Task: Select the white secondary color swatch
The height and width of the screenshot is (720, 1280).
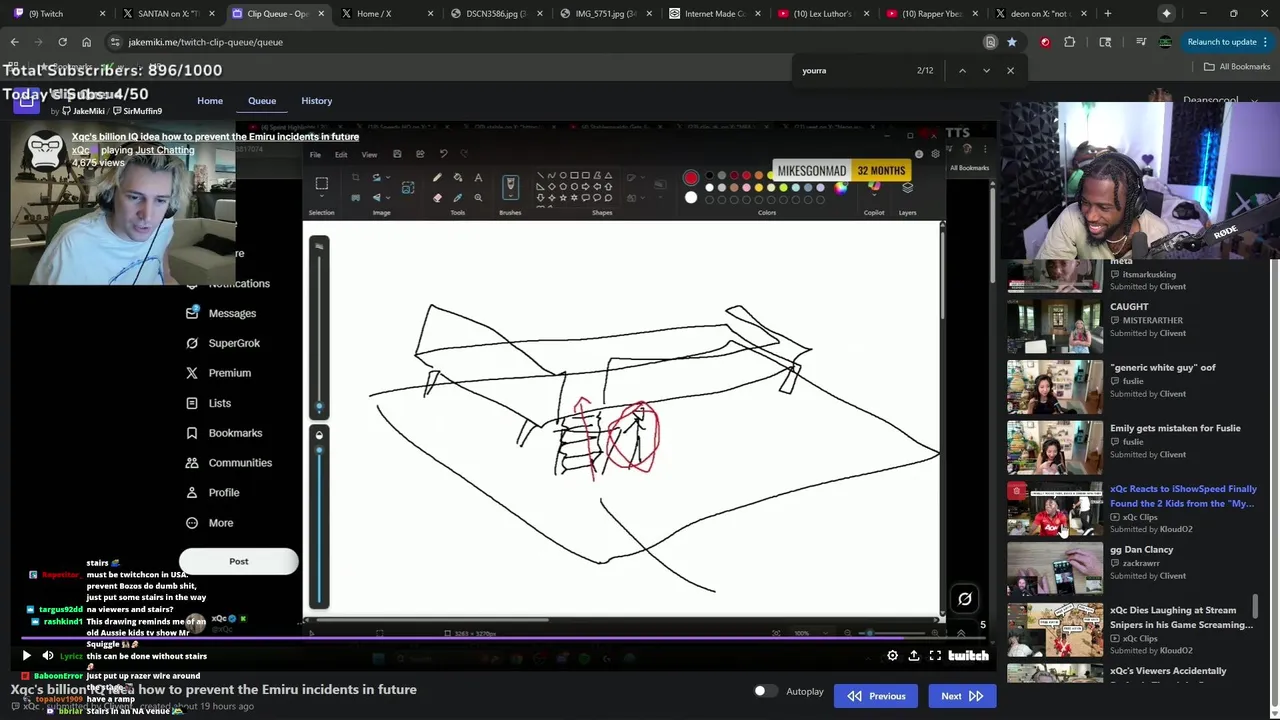Action: click(x=690, y=197)
